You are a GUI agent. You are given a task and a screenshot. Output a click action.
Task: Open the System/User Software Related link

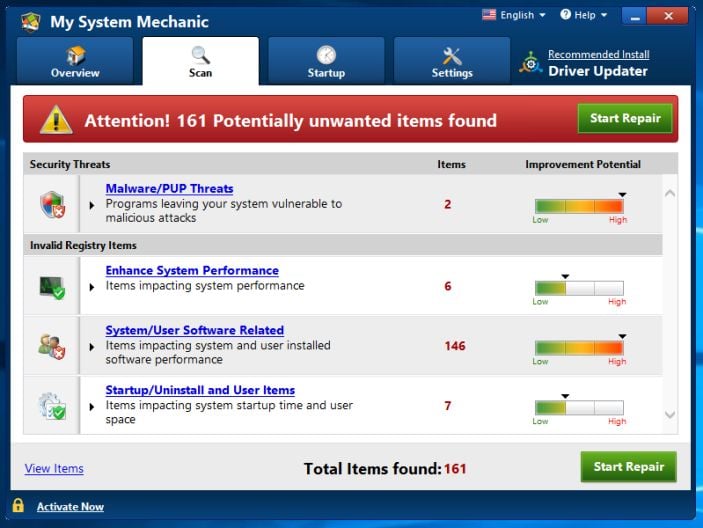pyautogui.click(x=195, y=330)
